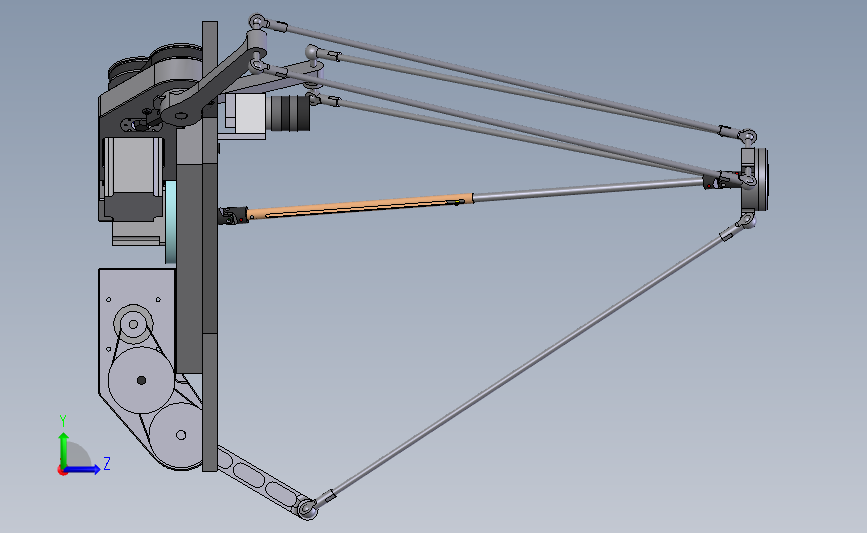Image resolution: width=867 pixels, height=533 pixels.
Task: Select the black ribbed bellows coupling near the top
Action: (289, 113)
